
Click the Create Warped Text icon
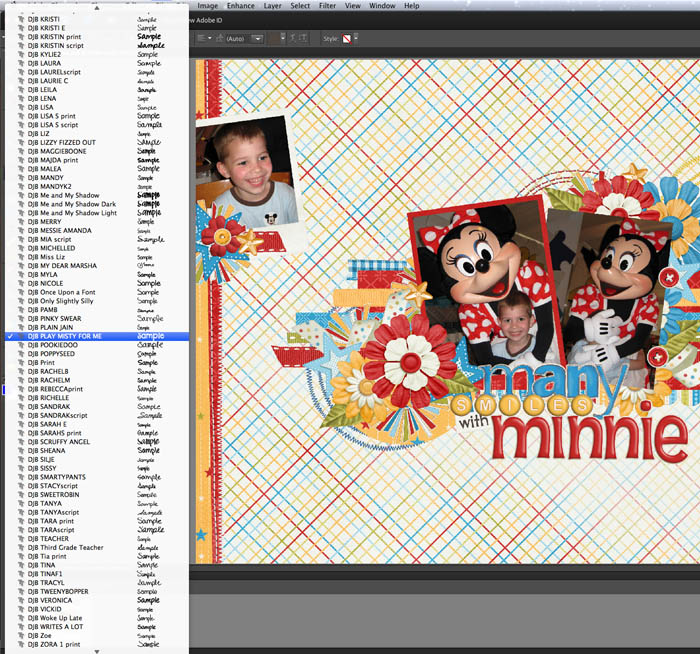point(293,38)
